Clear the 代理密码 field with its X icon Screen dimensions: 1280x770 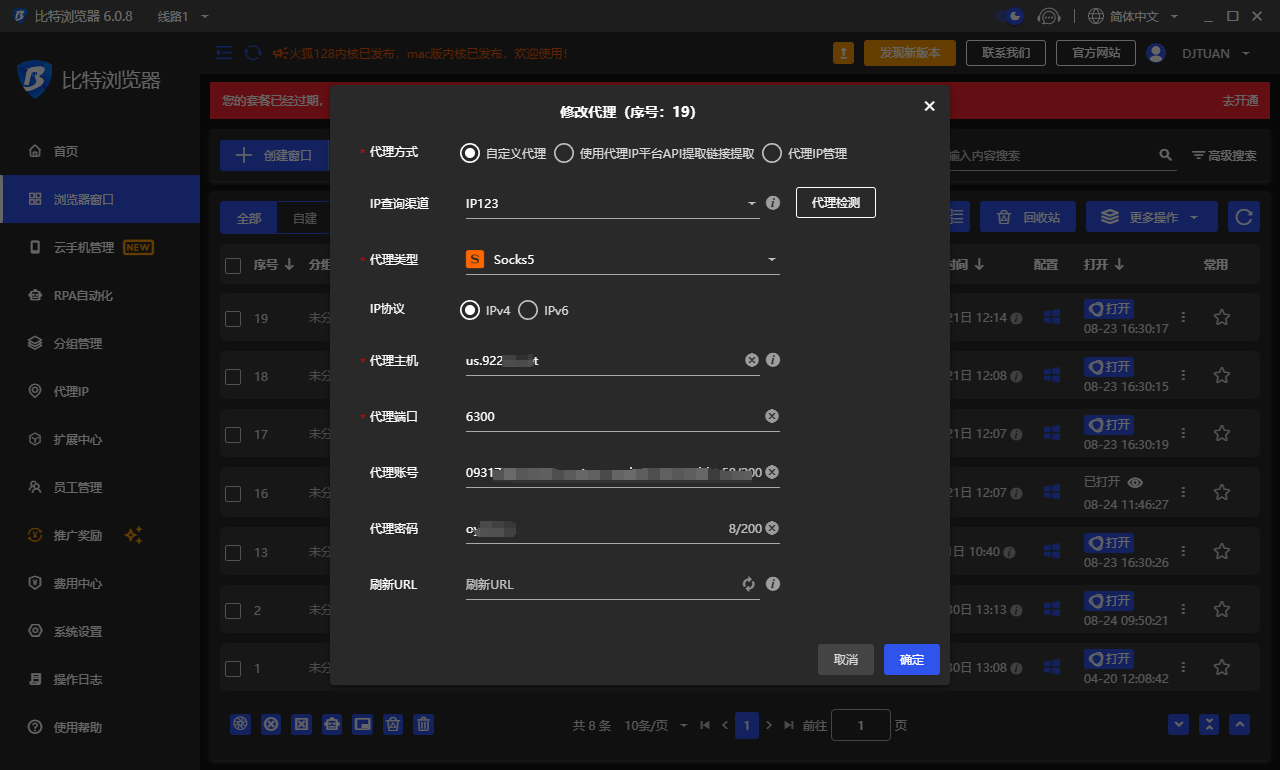click(772, 528)
